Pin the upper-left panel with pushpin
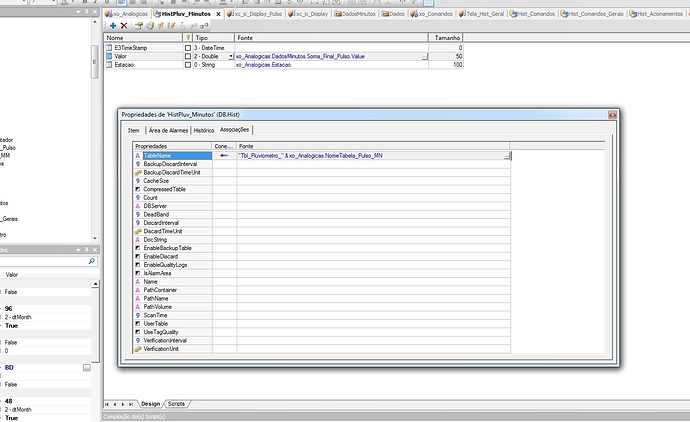Image resolution: width=690 pixels, height=422 pixels. pyautogui.click(x=86, y=11)
